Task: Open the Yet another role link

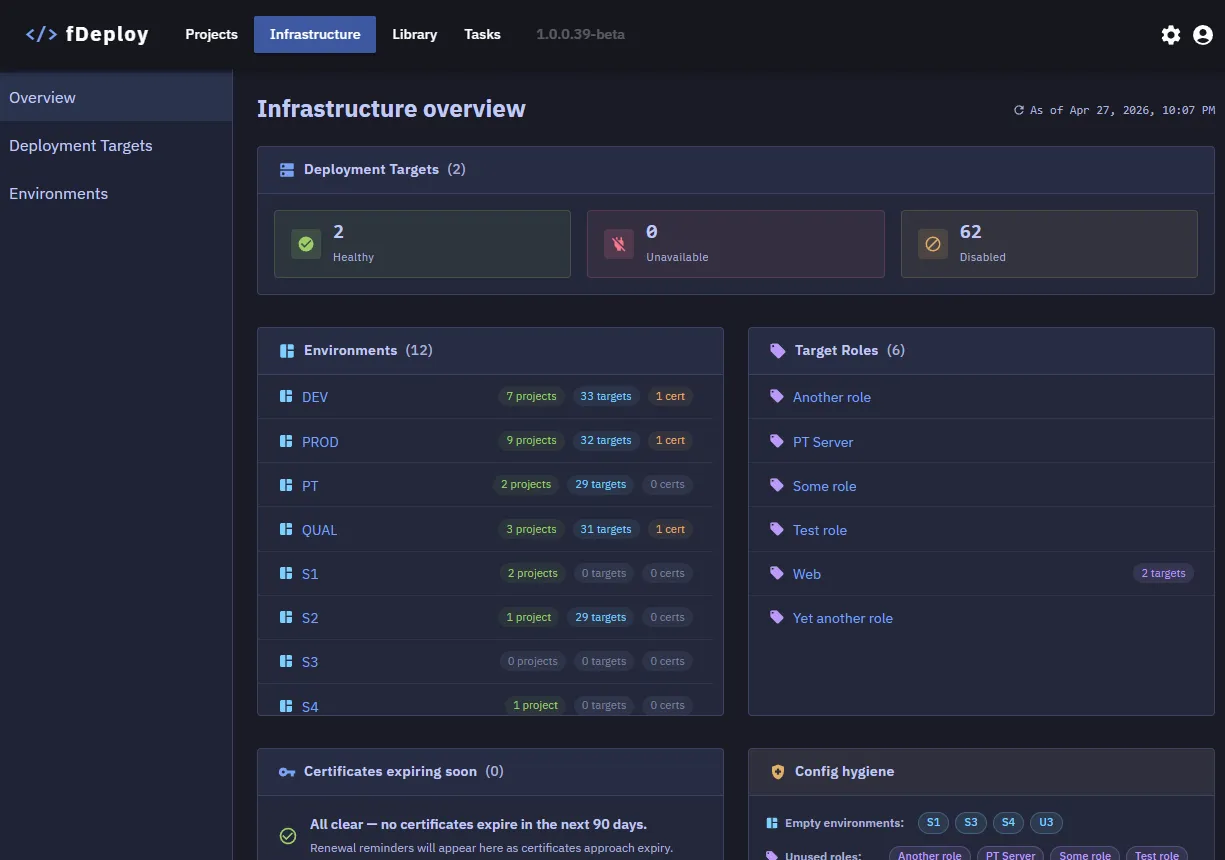Action: tap(843, 618)
